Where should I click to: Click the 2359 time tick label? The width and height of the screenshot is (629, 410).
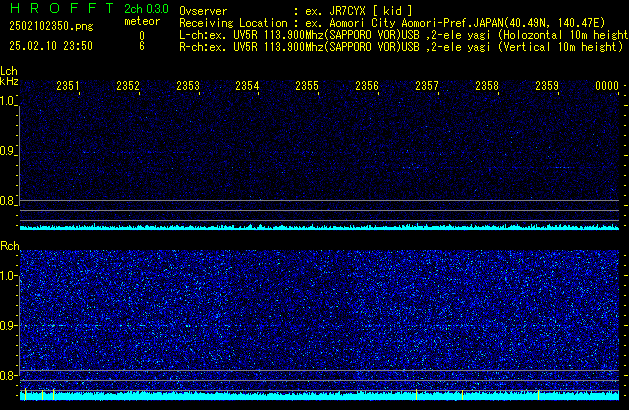(547, 86)
